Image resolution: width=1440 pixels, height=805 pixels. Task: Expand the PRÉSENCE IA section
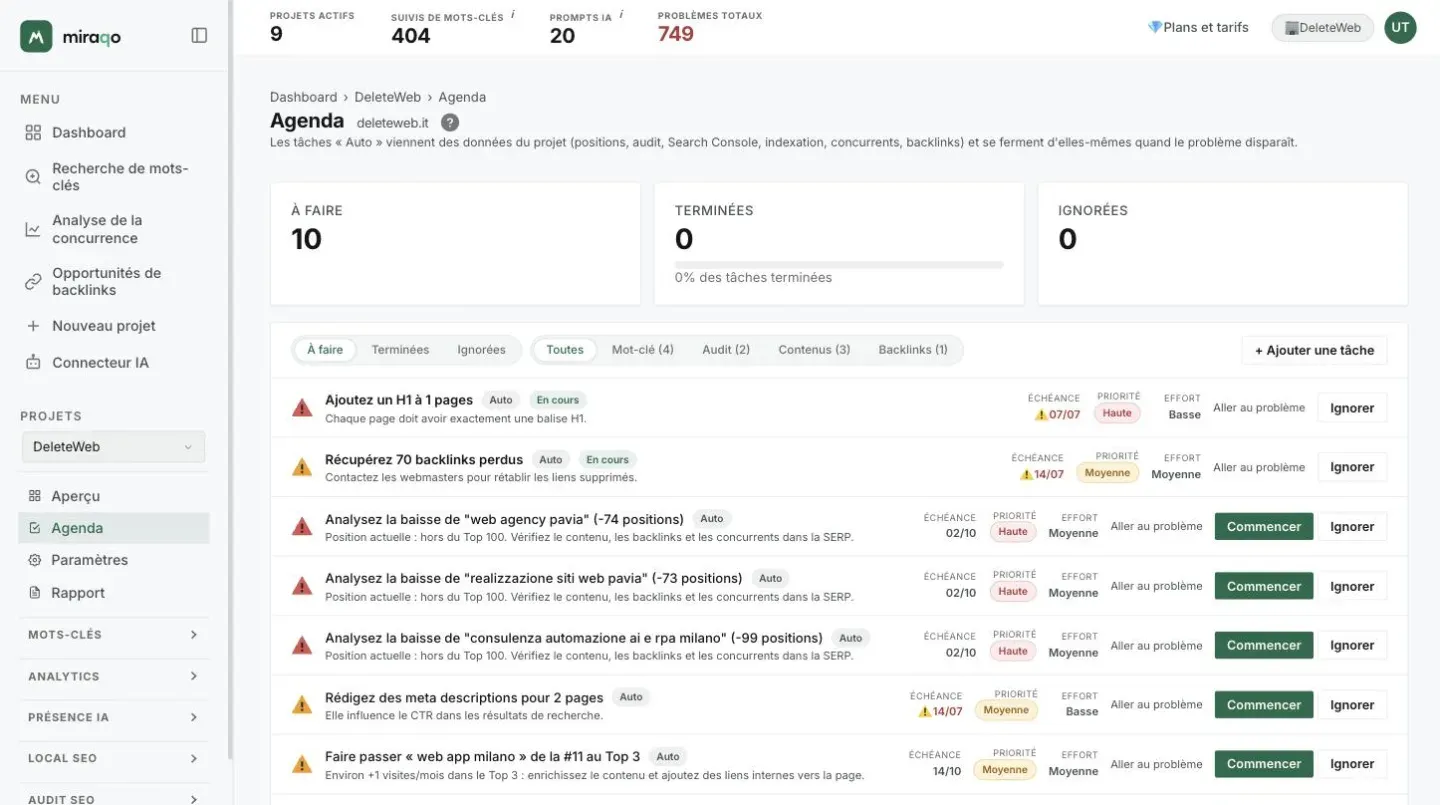coord(113,717)
